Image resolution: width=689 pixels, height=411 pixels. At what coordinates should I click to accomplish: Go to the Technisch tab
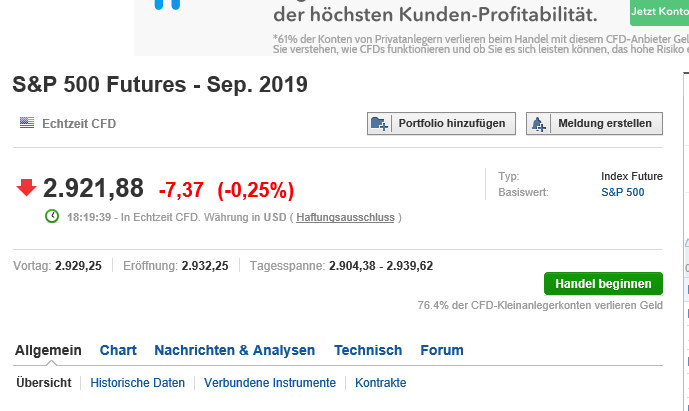tap(368, 350)
